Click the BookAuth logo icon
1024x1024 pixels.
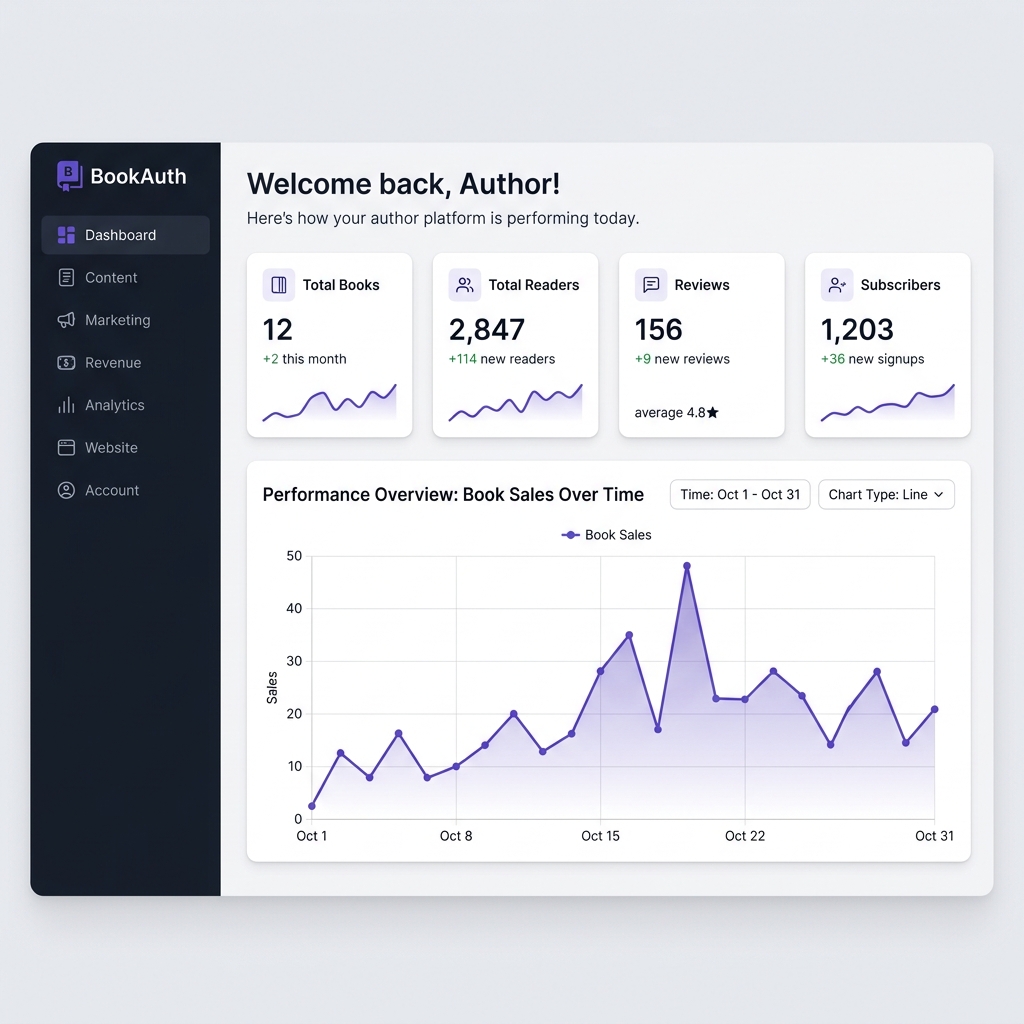point(69,176)
